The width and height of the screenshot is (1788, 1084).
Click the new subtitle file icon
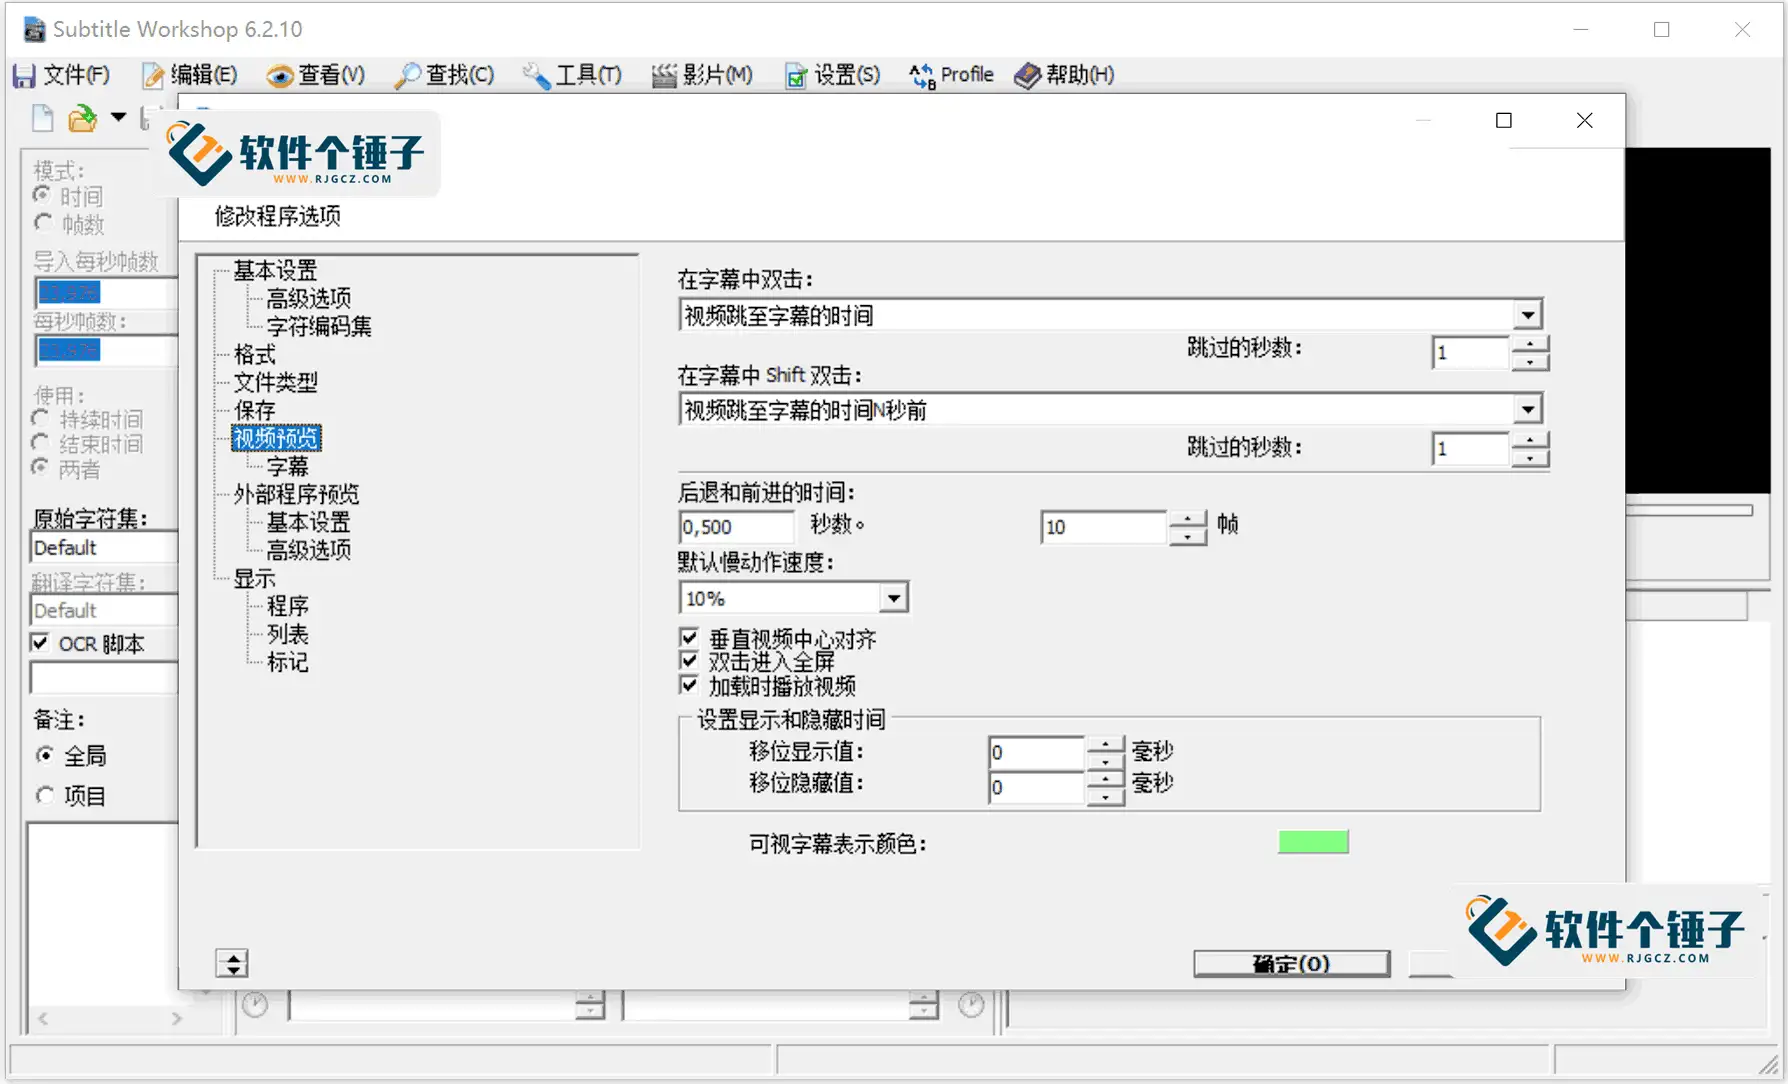pos(42,118)
